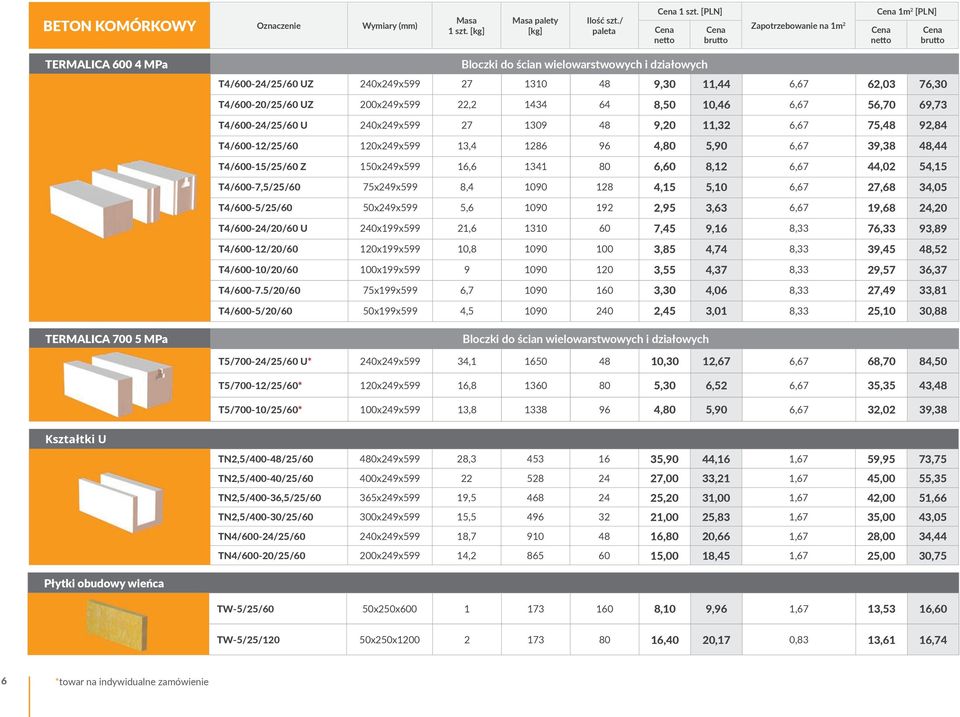Click requirement value 0,83
The height and width of the screenshot is (717, 960).
click(x=798, y=640)
